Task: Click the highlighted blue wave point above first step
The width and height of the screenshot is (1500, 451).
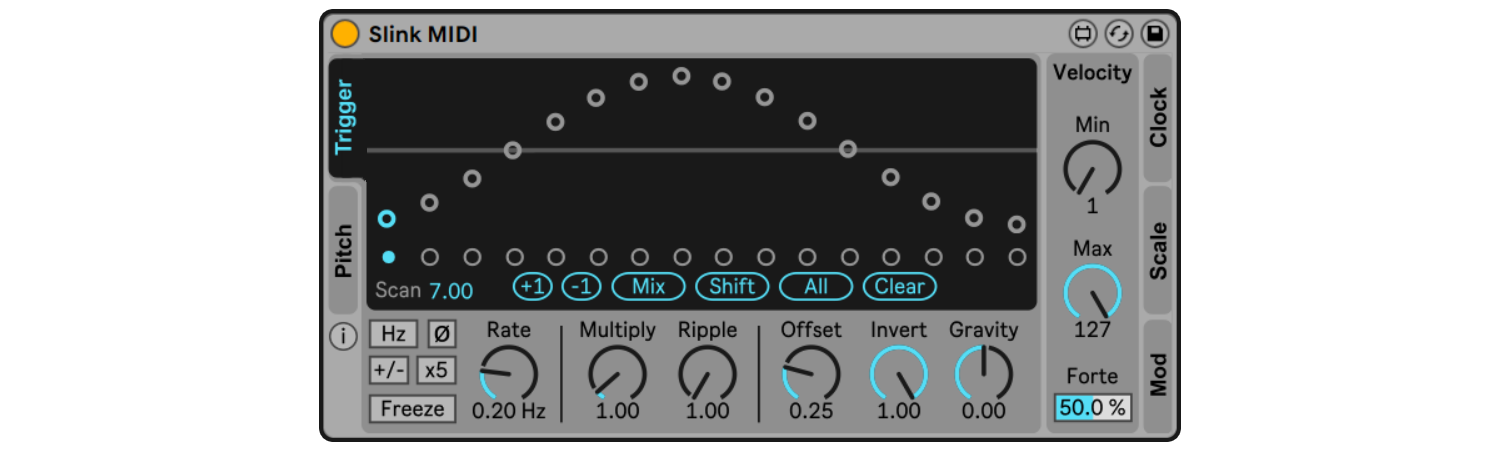Action: tap(387, 218)
